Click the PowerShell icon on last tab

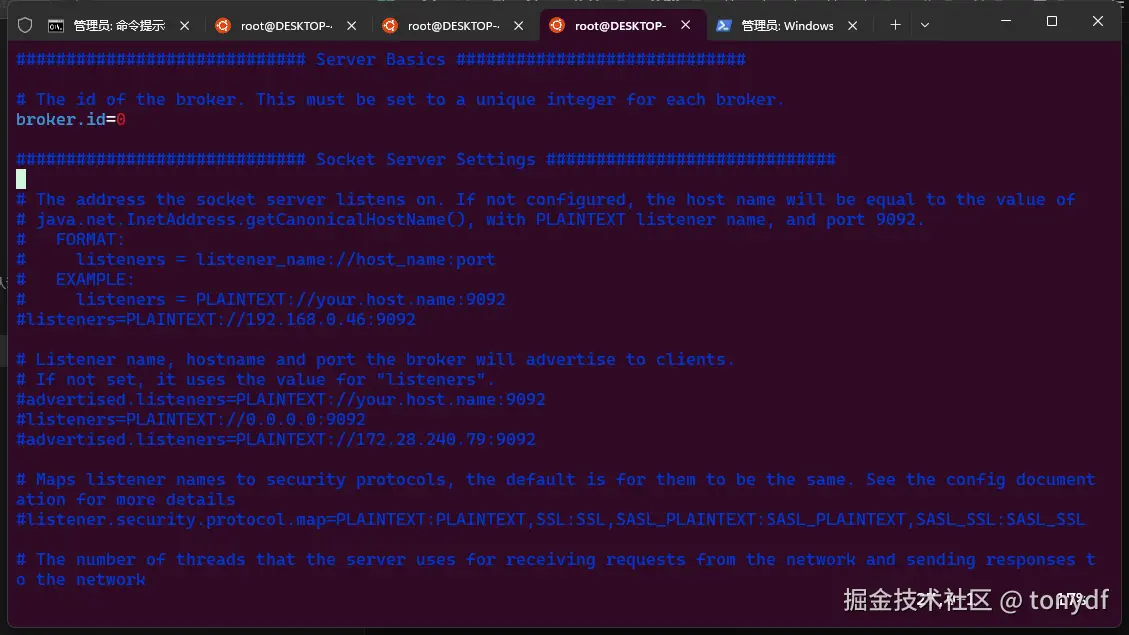722,26
